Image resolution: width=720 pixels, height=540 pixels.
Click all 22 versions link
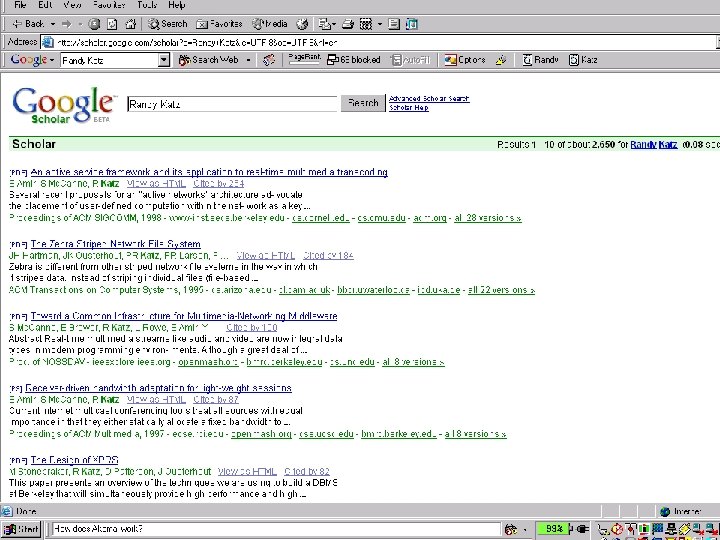coord(501,290)
